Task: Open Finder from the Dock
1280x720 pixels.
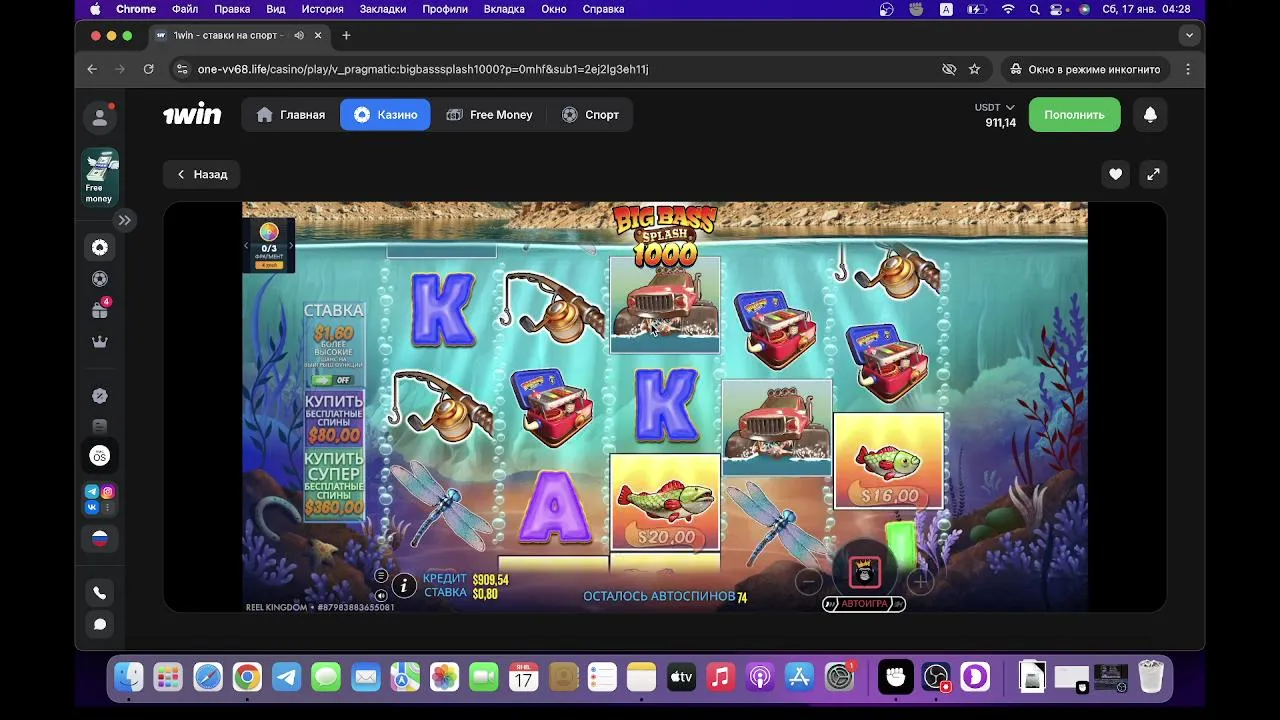Action: pos(129,677)
